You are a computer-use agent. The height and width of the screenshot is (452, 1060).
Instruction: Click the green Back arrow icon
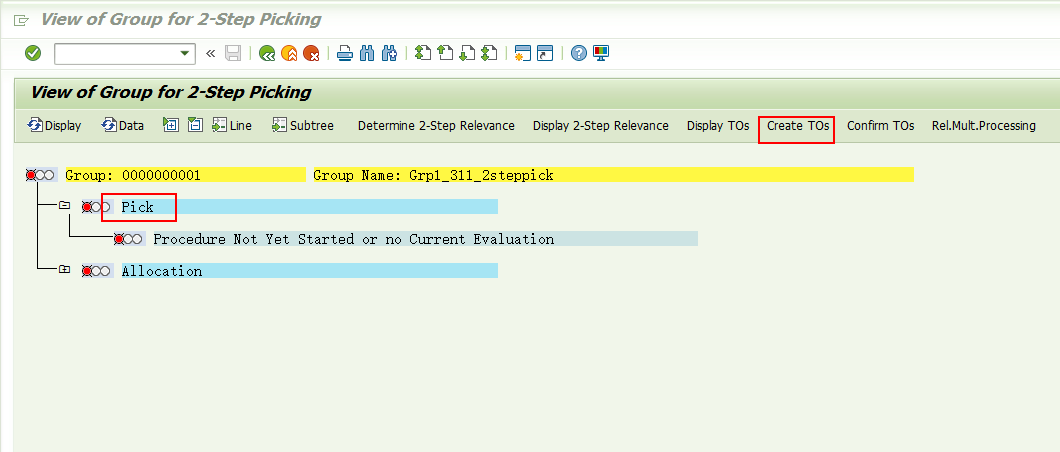[266, 53]
